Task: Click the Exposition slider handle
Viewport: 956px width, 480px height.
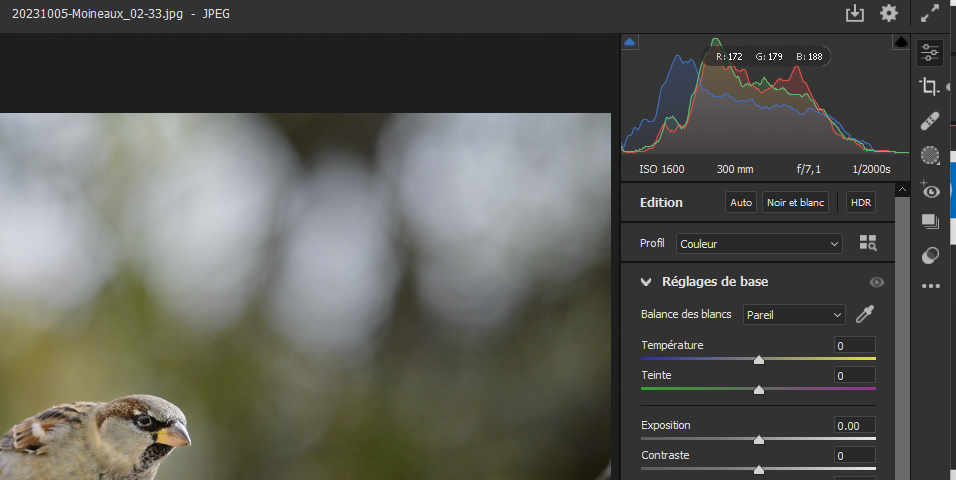Action: [x=758, y=440]
